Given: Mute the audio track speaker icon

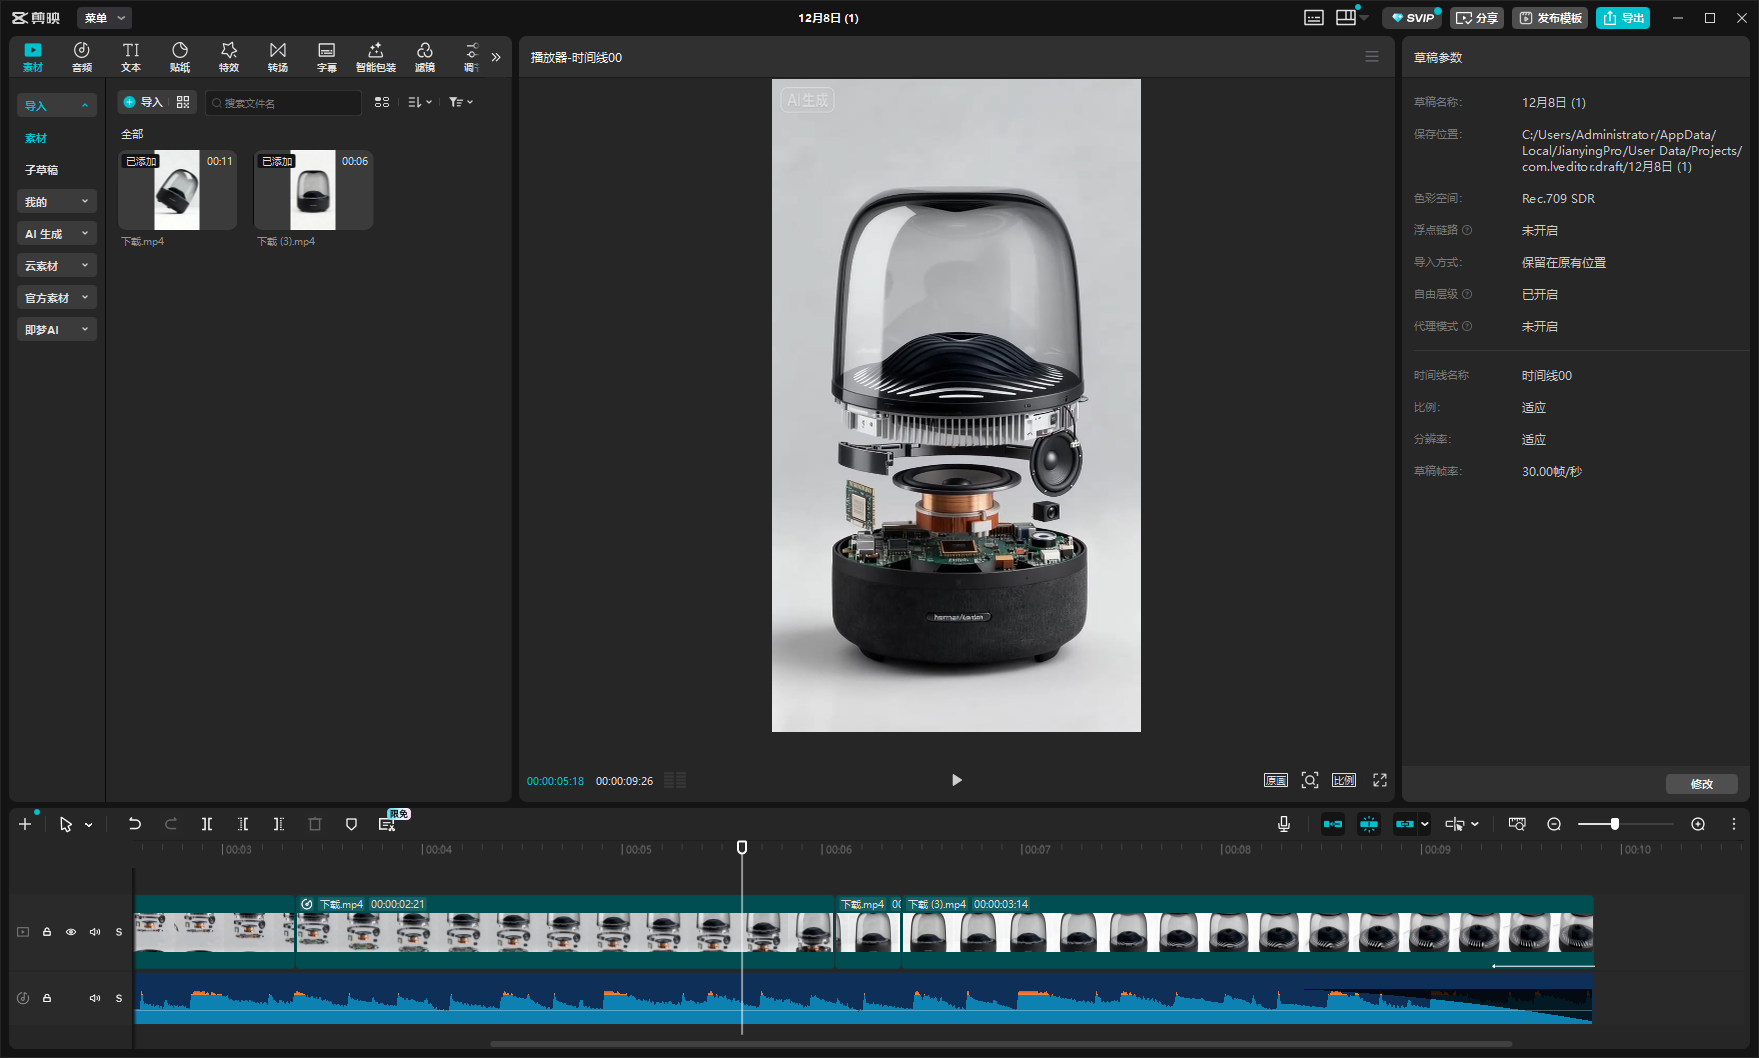Looking at the screenshot, I should 95,998.
